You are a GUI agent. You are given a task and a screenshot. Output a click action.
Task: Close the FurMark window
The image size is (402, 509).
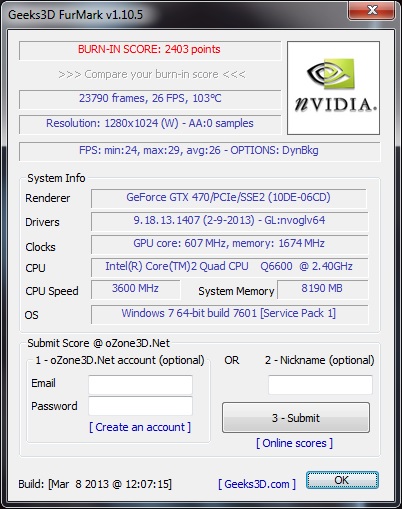[371, 10]
